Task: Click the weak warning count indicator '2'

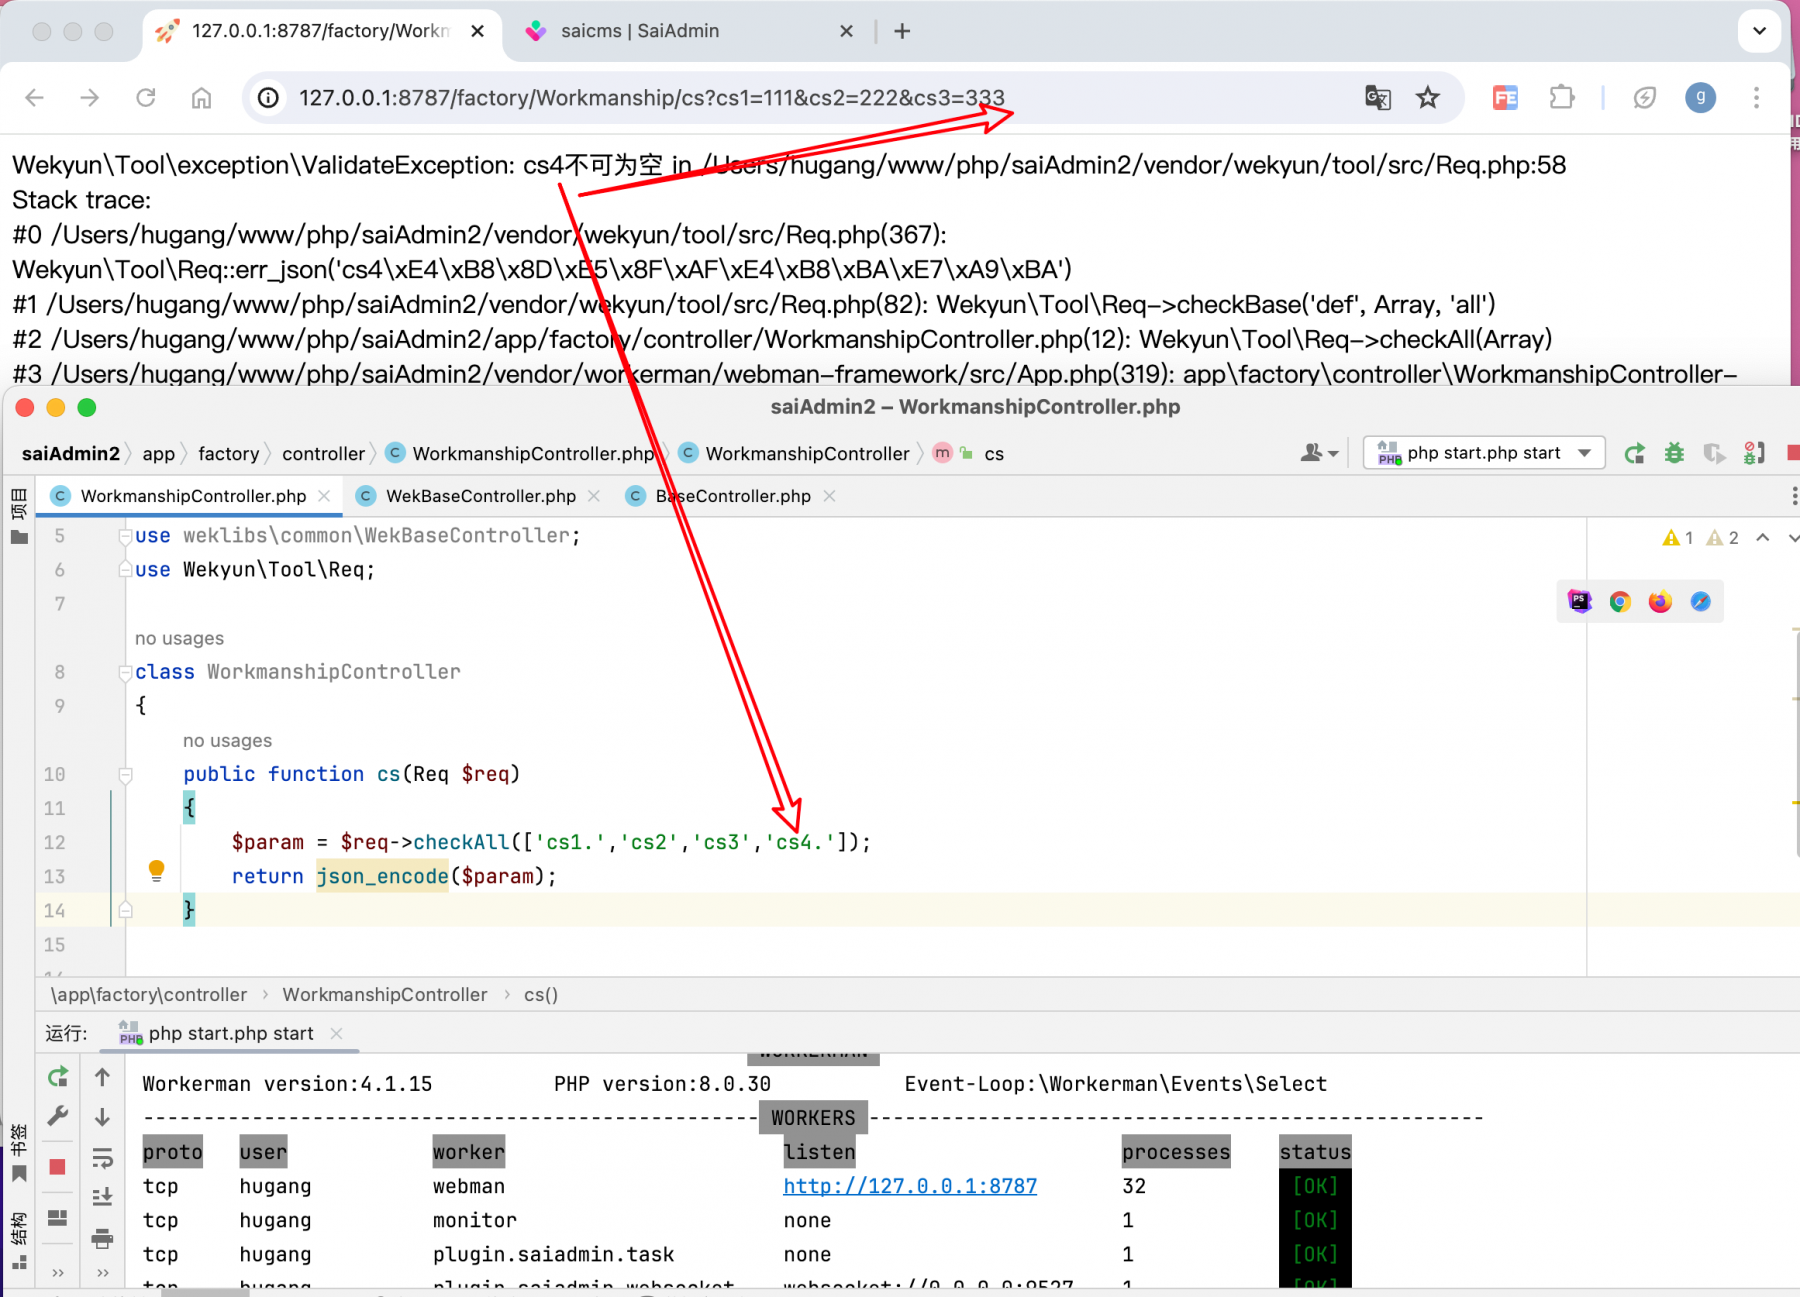Action: tap(1723, 537)
